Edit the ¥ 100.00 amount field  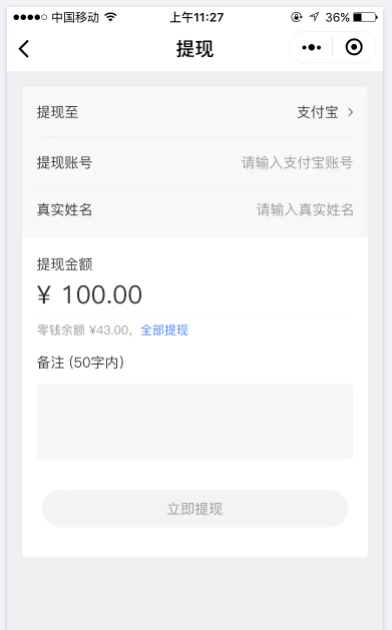pyautogui.click(x=195, y=295)
